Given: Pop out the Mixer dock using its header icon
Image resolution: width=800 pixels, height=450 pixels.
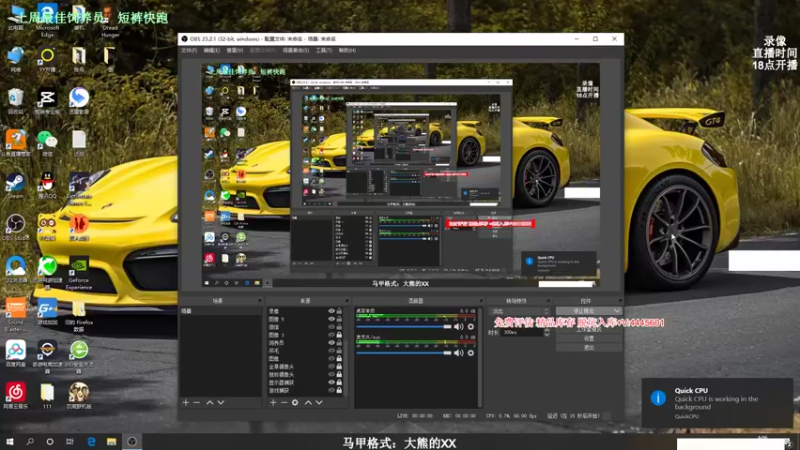Looking at the screenshot, I should [x=481, y=301].
